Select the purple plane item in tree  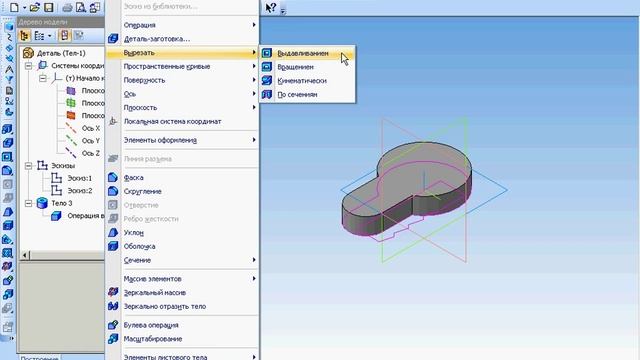click(x=85, y=91)
